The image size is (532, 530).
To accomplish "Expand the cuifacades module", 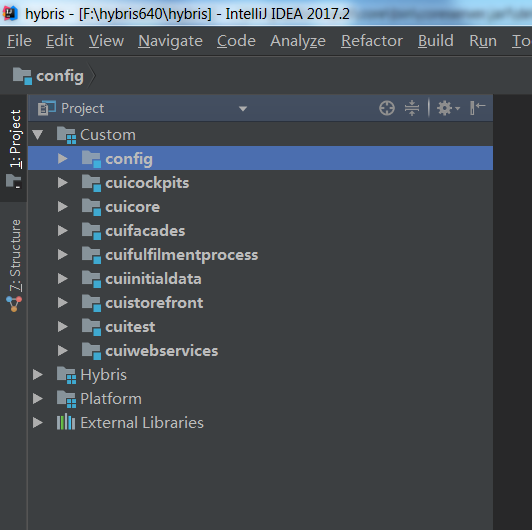I will [62, 231].
